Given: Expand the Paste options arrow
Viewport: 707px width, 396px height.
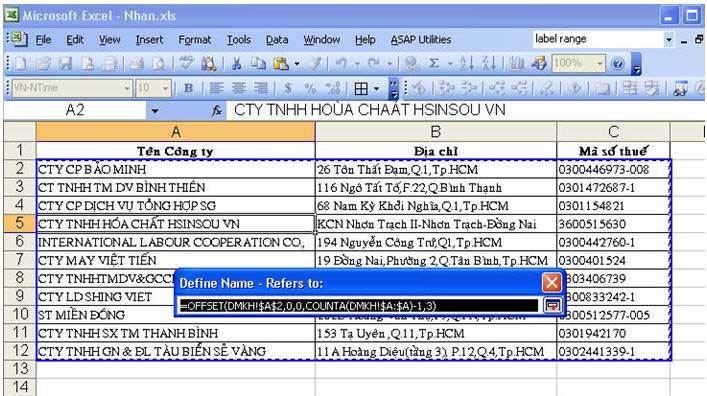Looking at the screenshot, I should click(x=297, y=64).
